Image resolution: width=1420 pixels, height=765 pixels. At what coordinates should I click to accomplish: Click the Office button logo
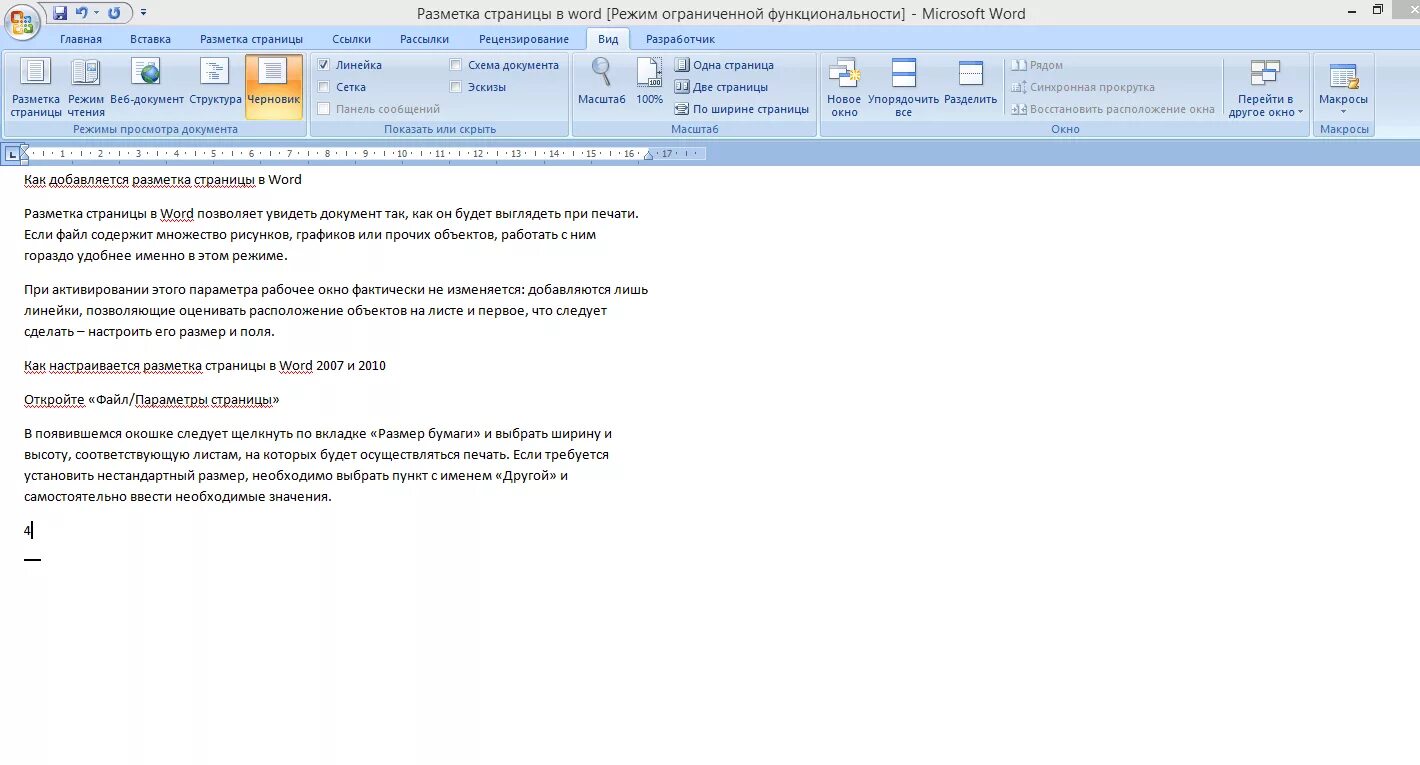pyautogui.click(x=21, y=20)
